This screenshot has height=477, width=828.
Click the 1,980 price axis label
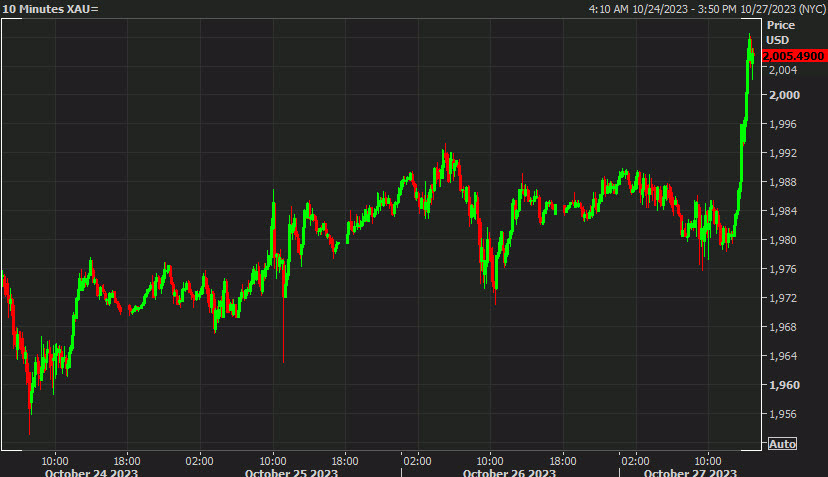(x=784, y=240)
